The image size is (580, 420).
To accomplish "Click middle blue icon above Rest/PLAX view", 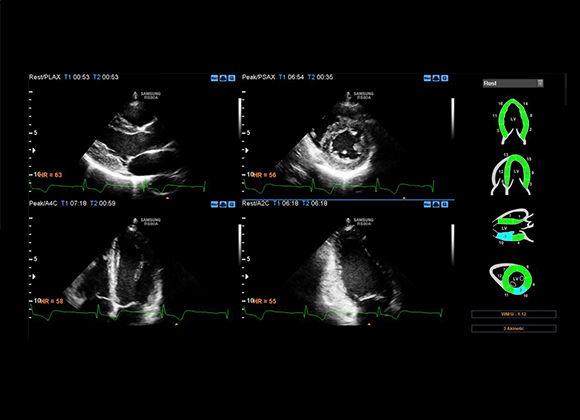I will pyautogui.click(x=223, y=78).
